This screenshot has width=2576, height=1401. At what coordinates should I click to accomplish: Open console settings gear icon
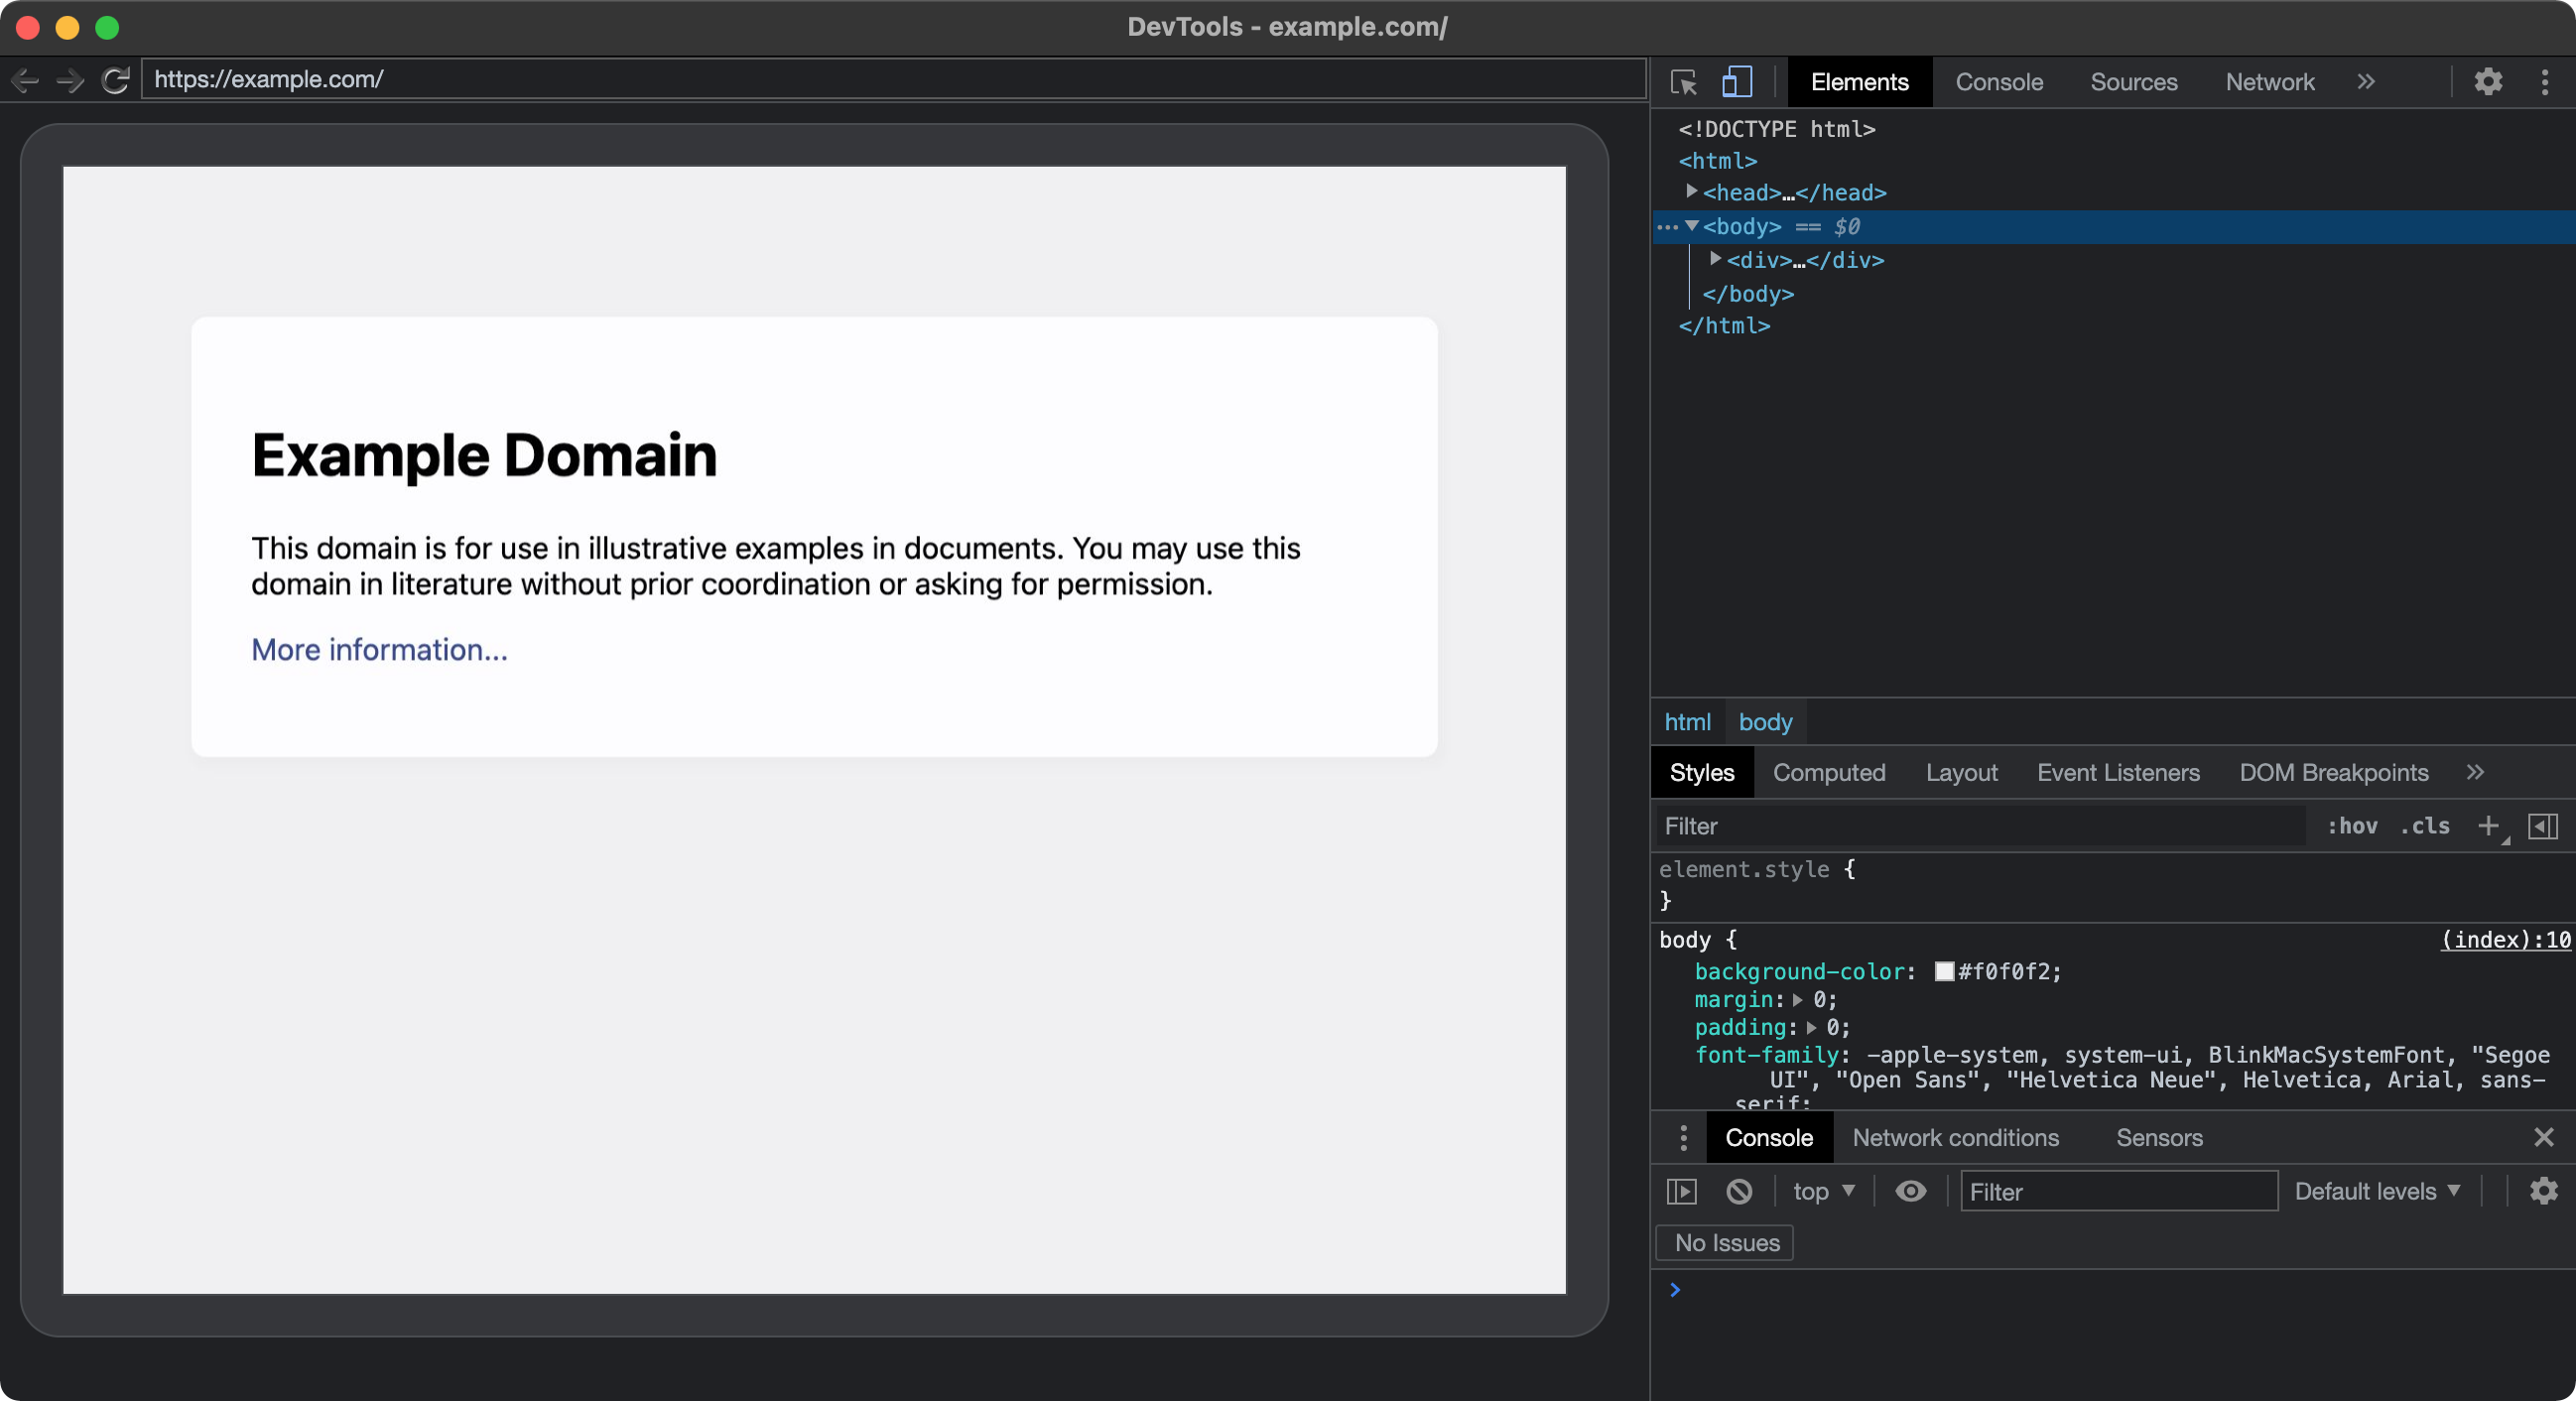(2543, 1191)
